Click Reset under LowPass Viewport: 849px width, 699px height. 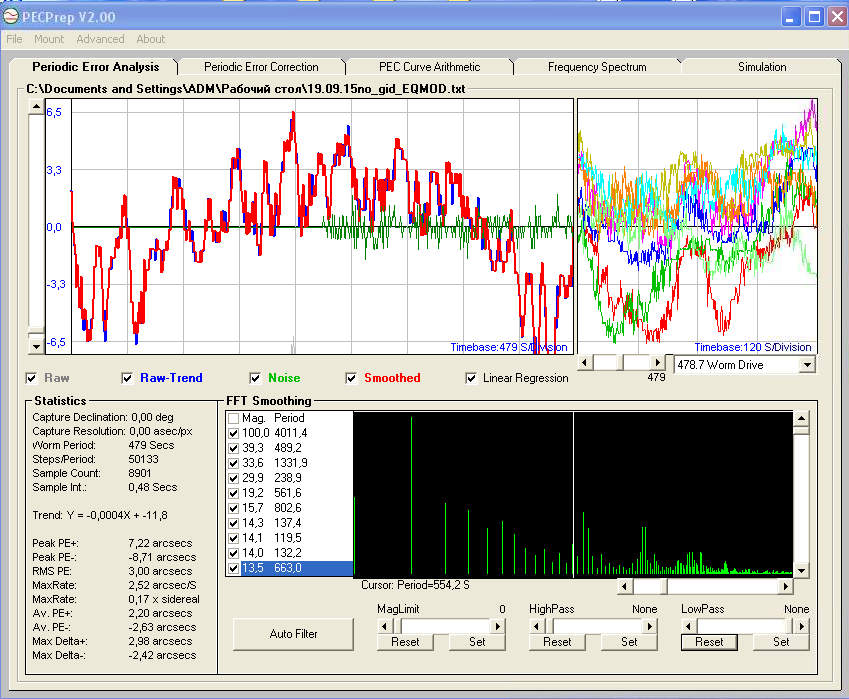click(x=709, y=642)
